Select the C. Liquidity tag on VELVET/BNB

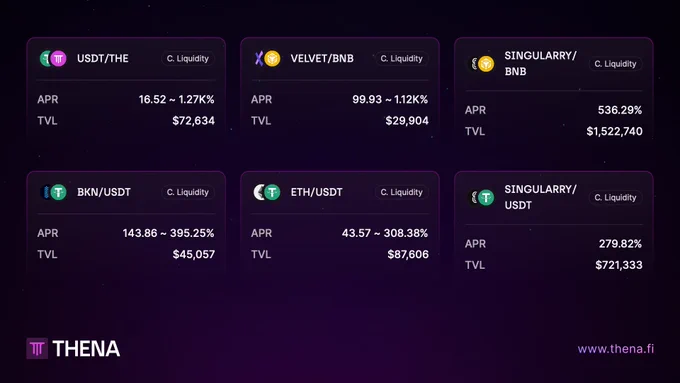[402, 59]
